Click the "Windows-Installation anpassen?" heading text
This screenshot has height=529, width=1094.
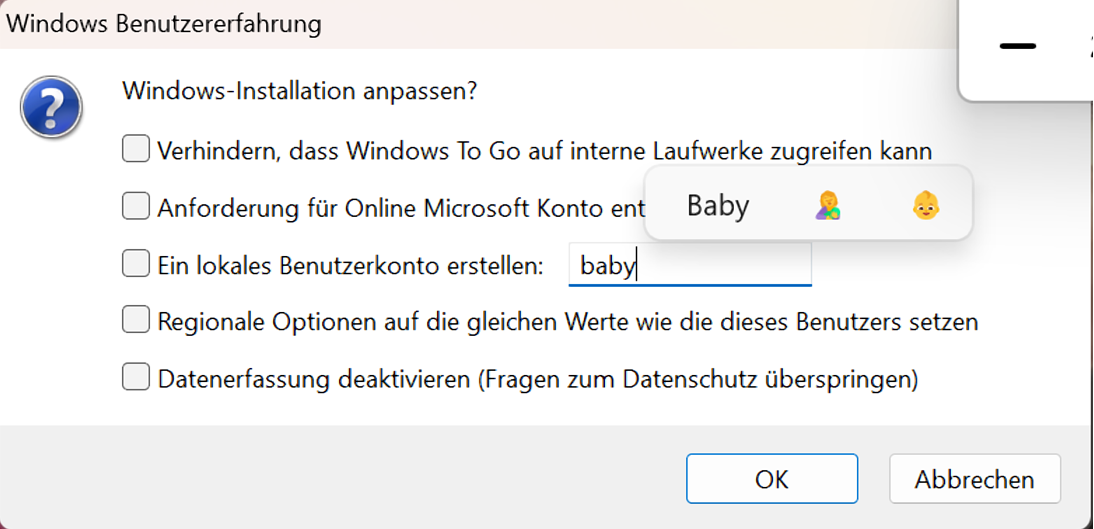pos(299,91)
